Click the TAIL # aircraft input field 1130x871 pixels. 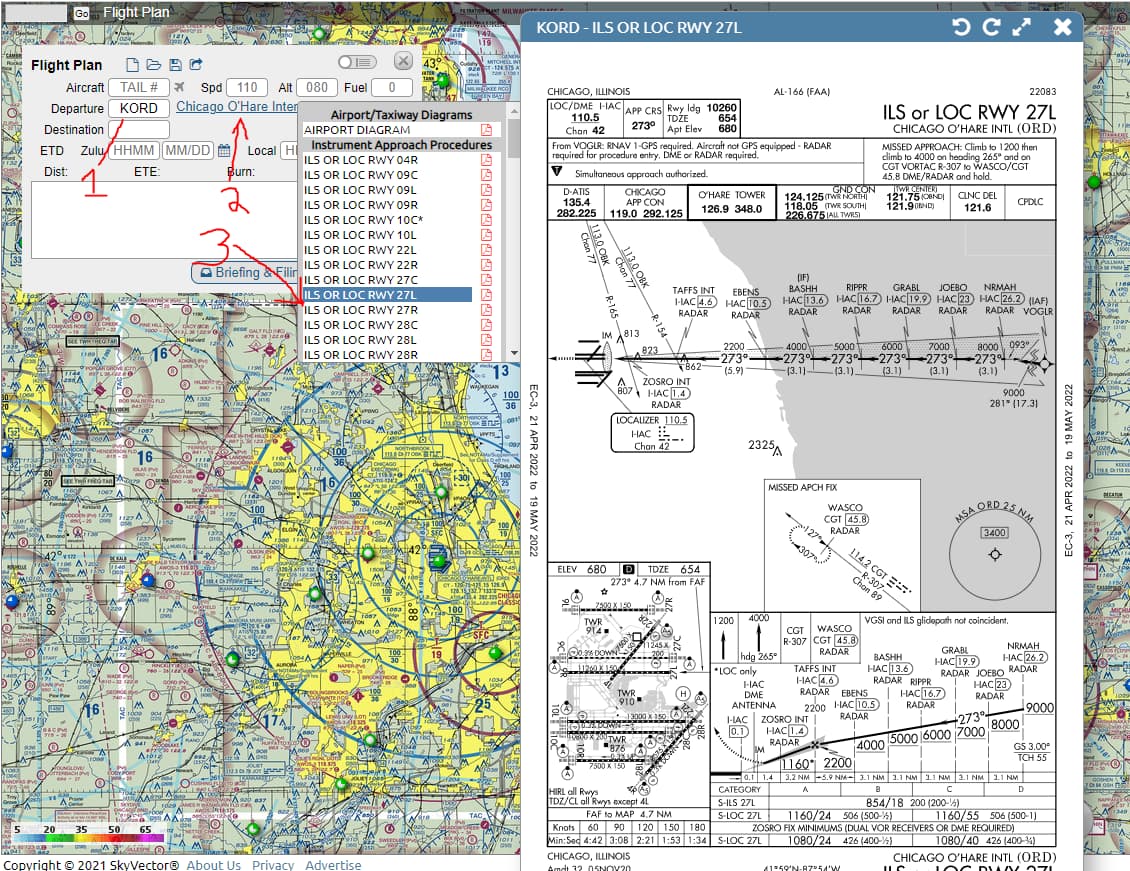click(x=139, y=87)
